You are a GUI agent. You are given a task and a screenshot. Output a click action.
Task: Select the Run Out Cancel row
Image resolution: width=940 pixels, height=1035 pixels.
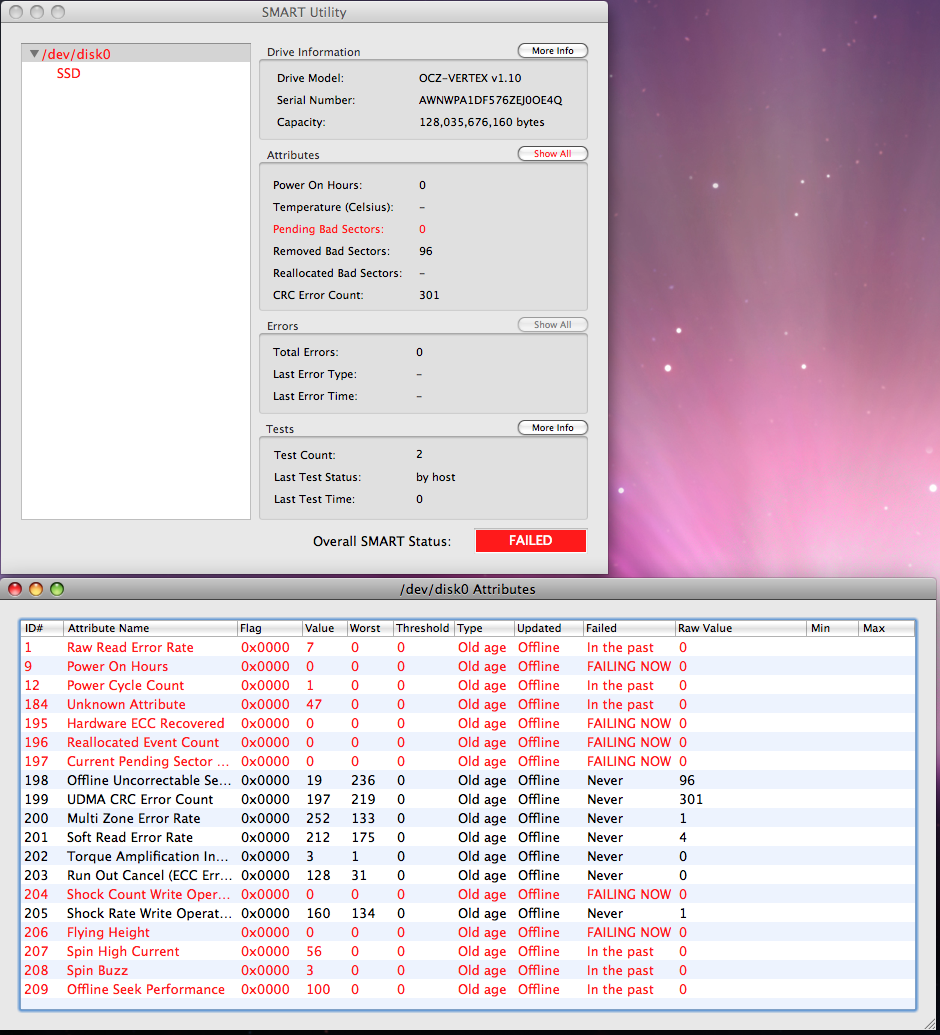coord(468,875)
